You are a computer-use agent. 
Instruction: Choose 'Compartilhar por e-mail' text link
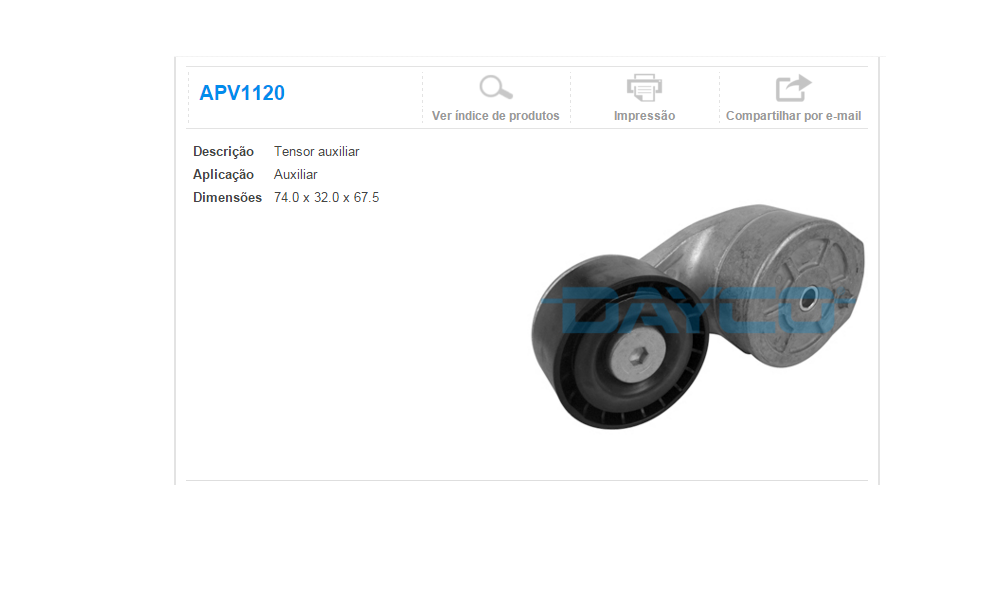pyautogui.click(x=793, y=116)
